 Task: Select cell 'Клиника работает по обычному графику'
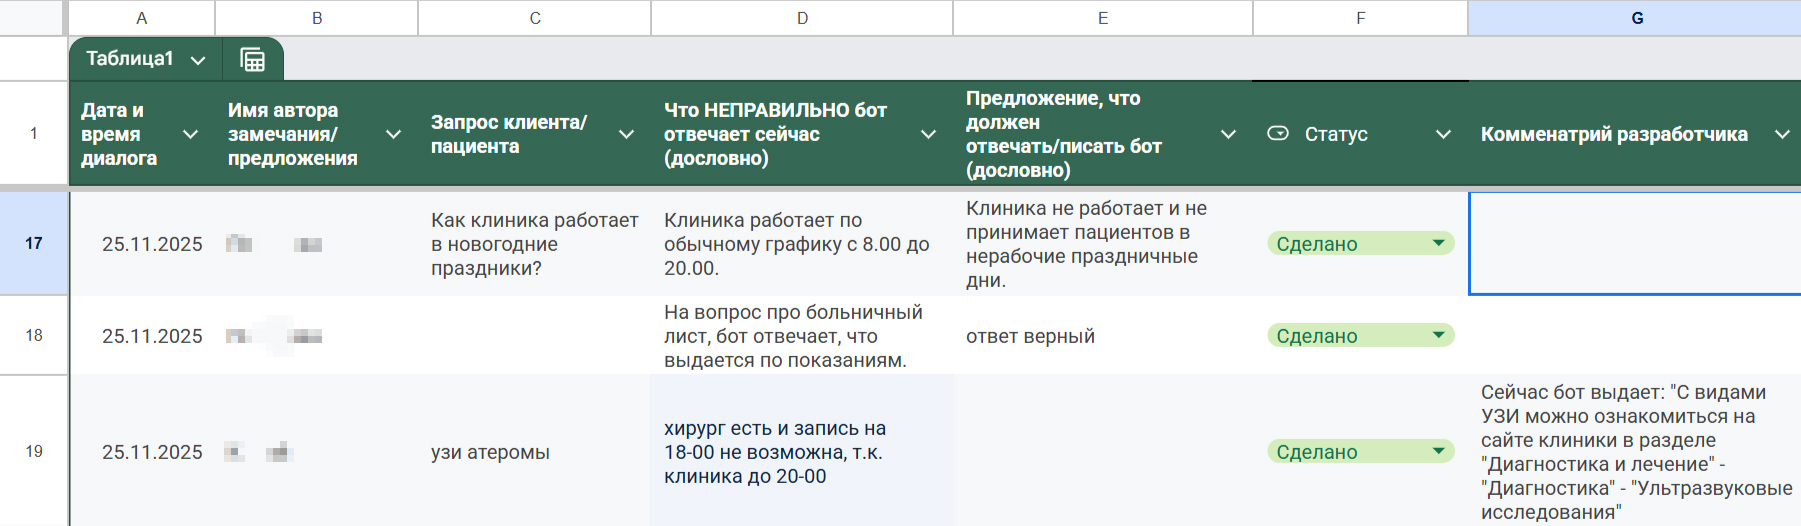802,244
